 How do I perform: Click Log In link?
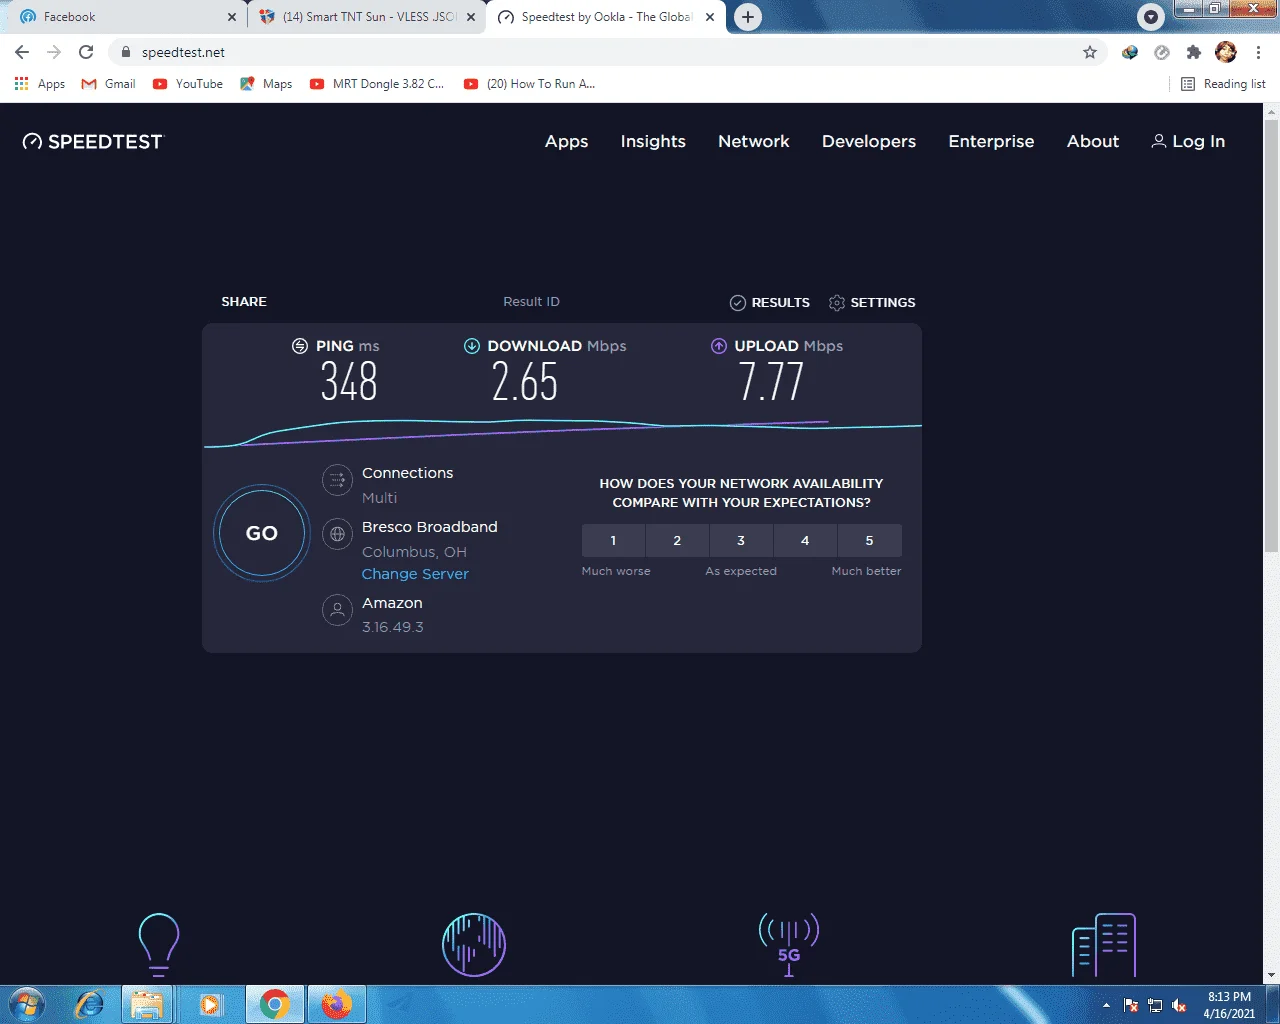pos(1188,142)
